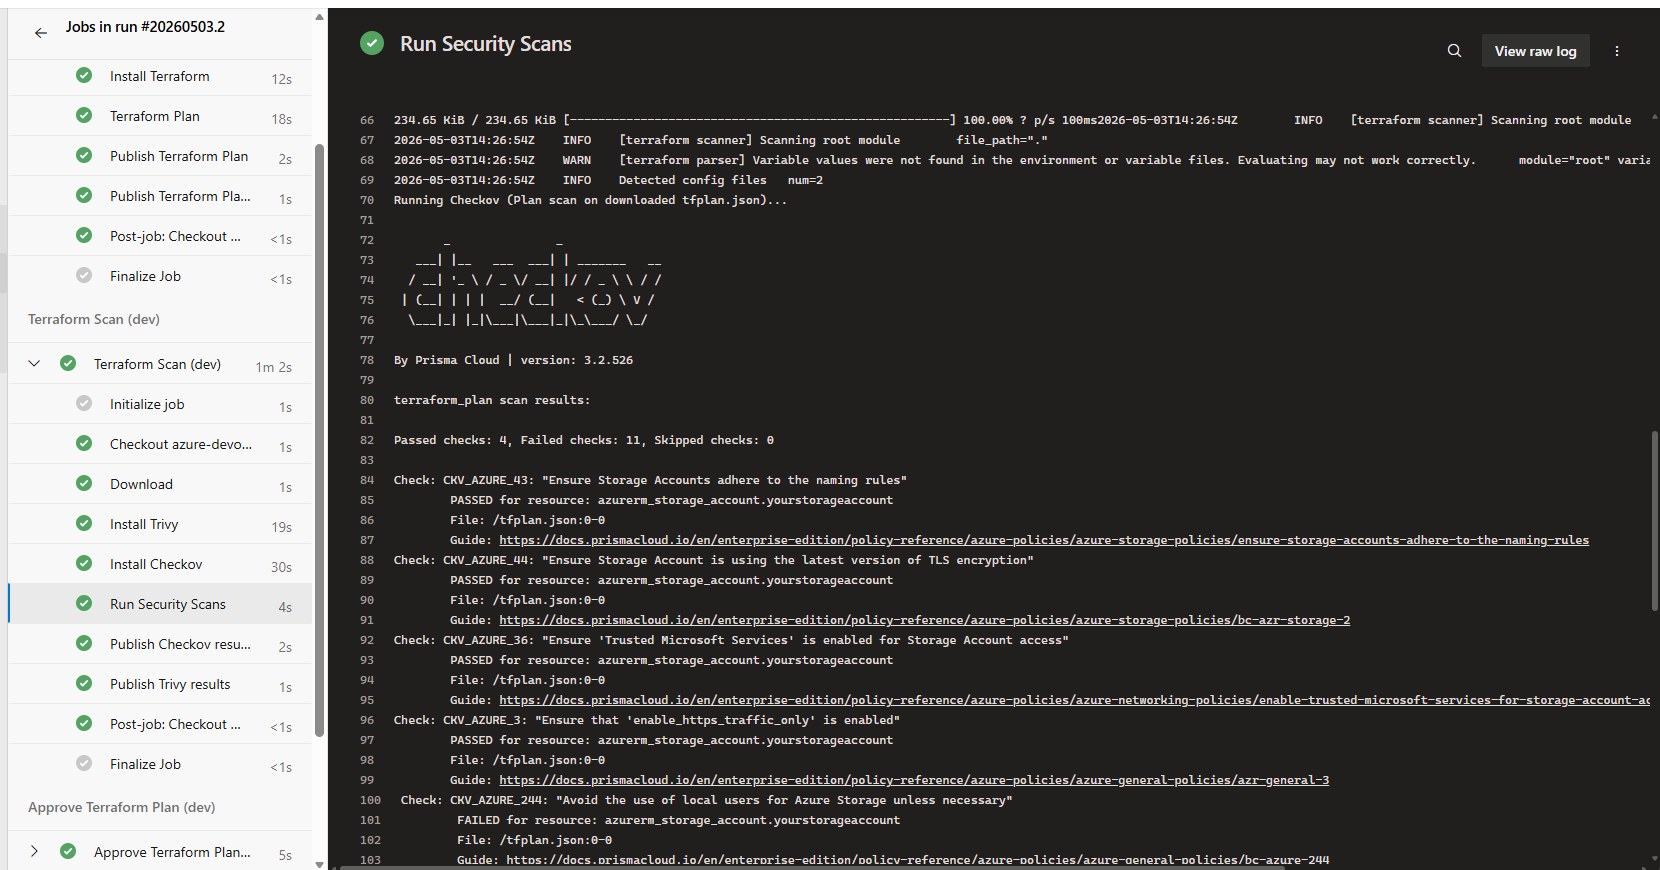This screenshot has height=870, width=1660.
Task: Click the job list scroll up arrow
Action: (319, 16)
